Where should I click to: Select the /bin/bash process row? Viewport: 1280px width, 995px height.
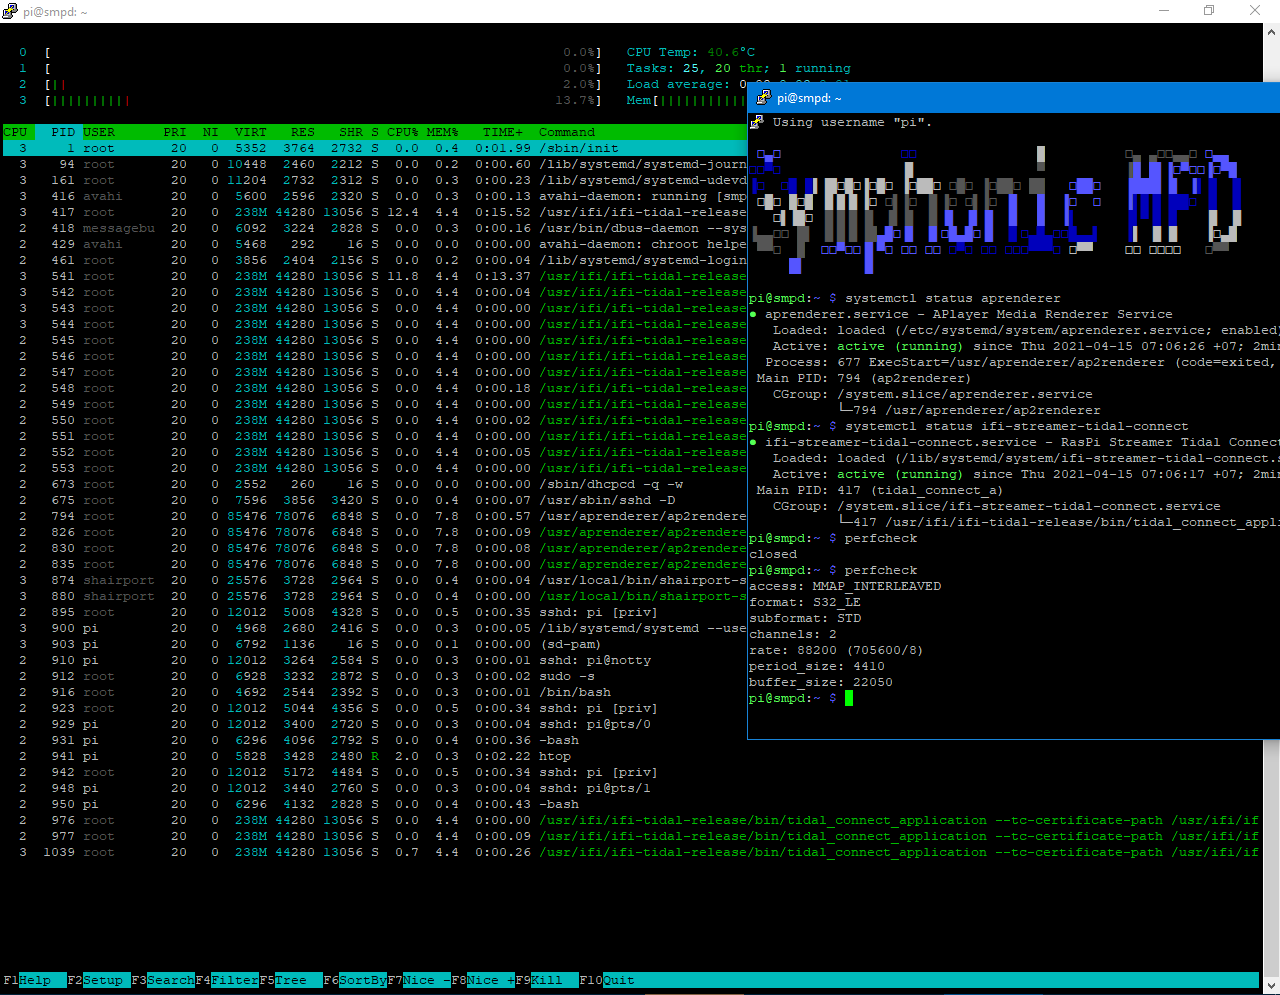(375, 692)
